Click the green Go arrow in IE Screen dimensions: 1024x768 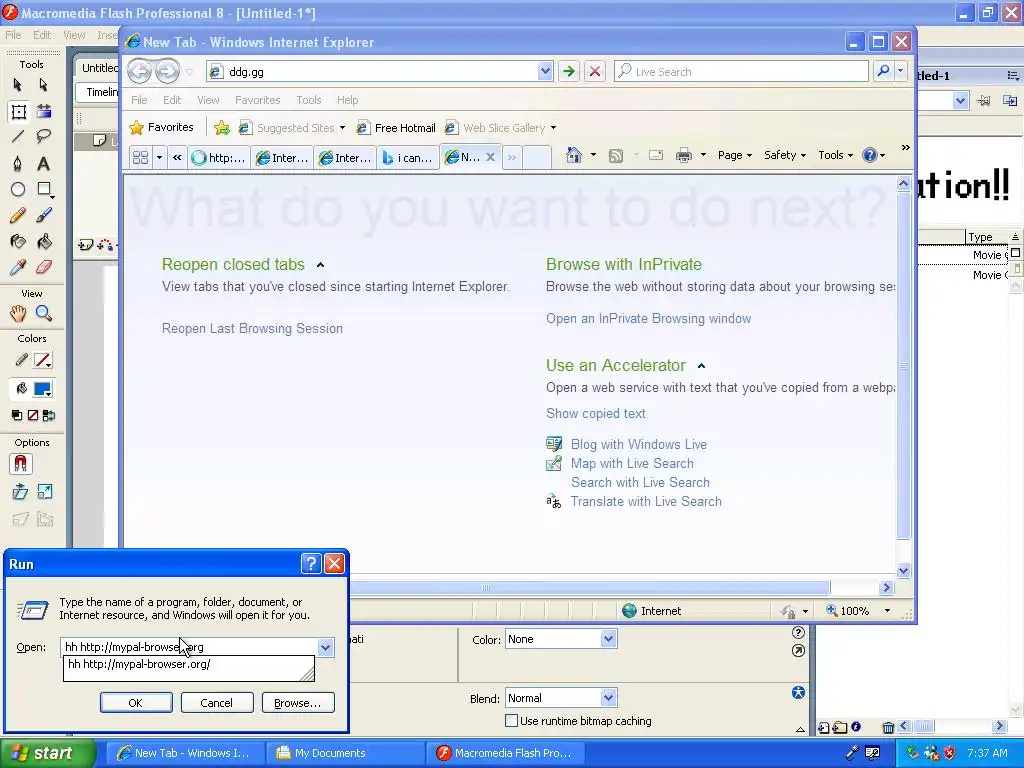pos(569,71)
